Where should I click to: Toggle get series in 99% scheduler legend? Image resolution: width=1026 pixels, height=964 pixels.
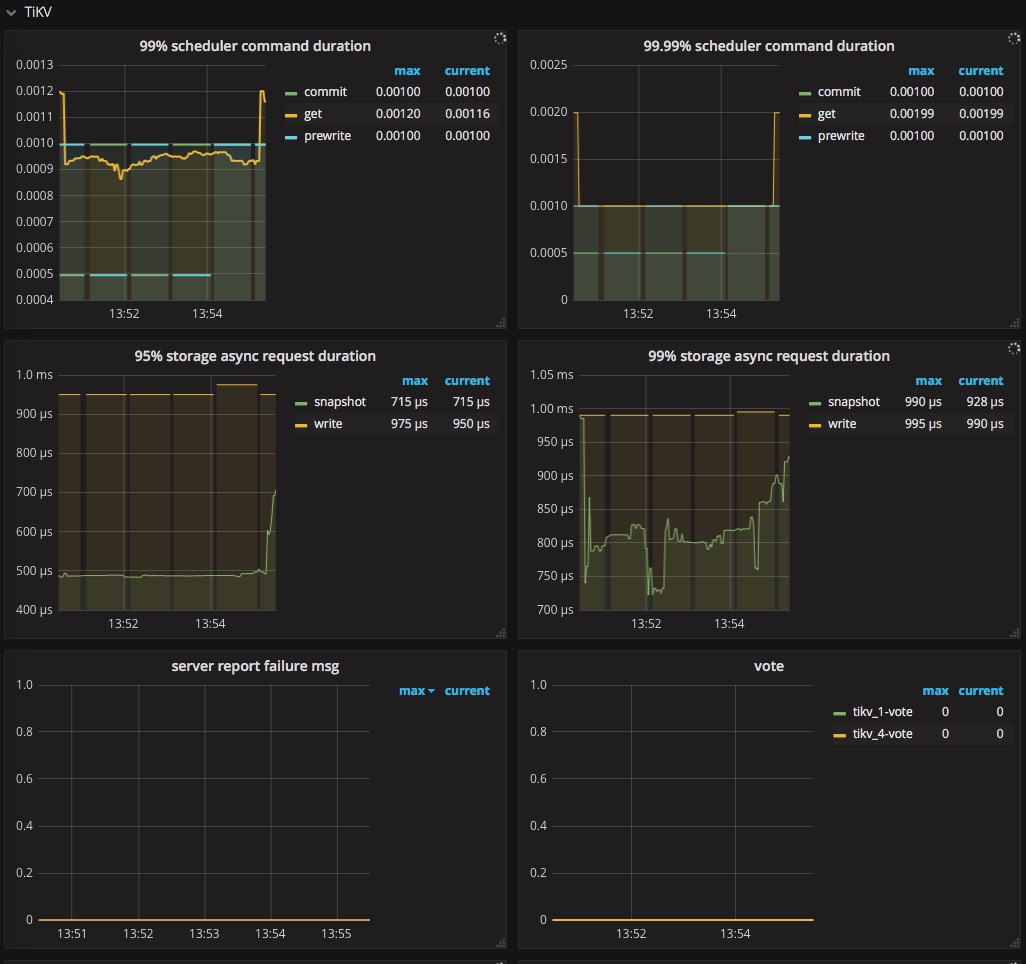[312, 114]
